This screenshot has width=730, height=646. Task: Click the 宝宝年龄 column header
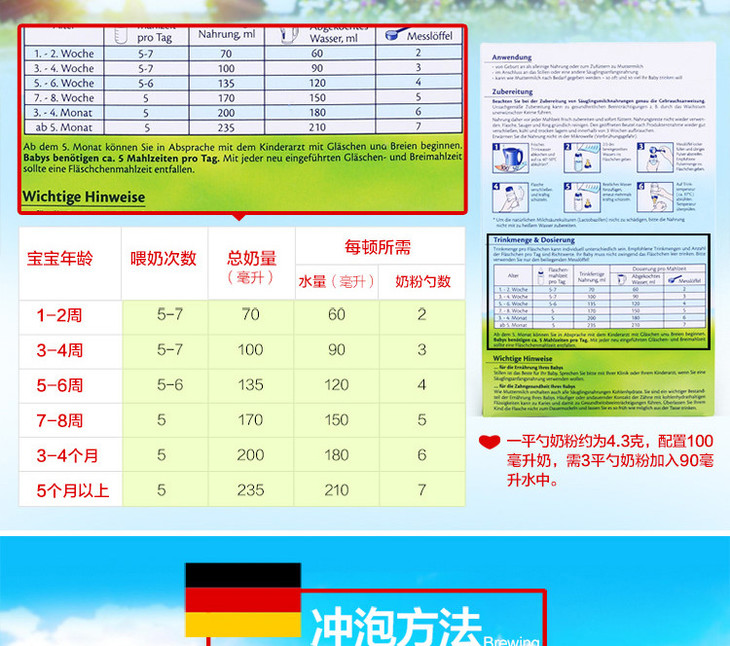[67, 259]
